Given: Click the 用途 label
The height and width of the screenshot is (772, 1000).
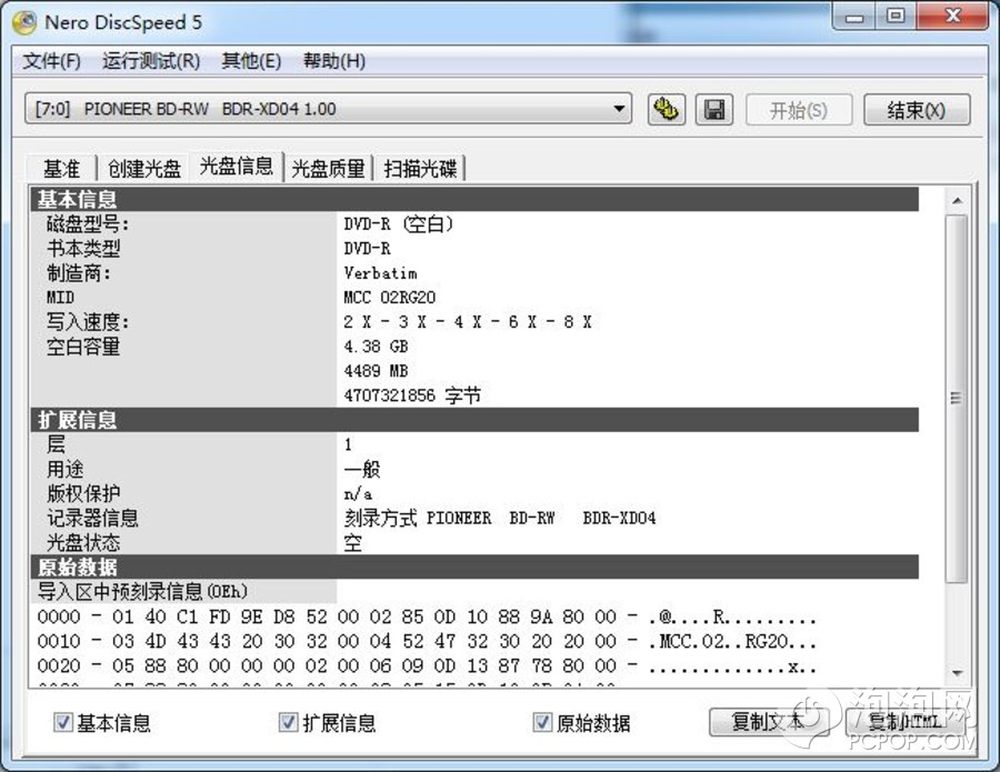Looking at the screenshot, I should [x=65, y=469].
